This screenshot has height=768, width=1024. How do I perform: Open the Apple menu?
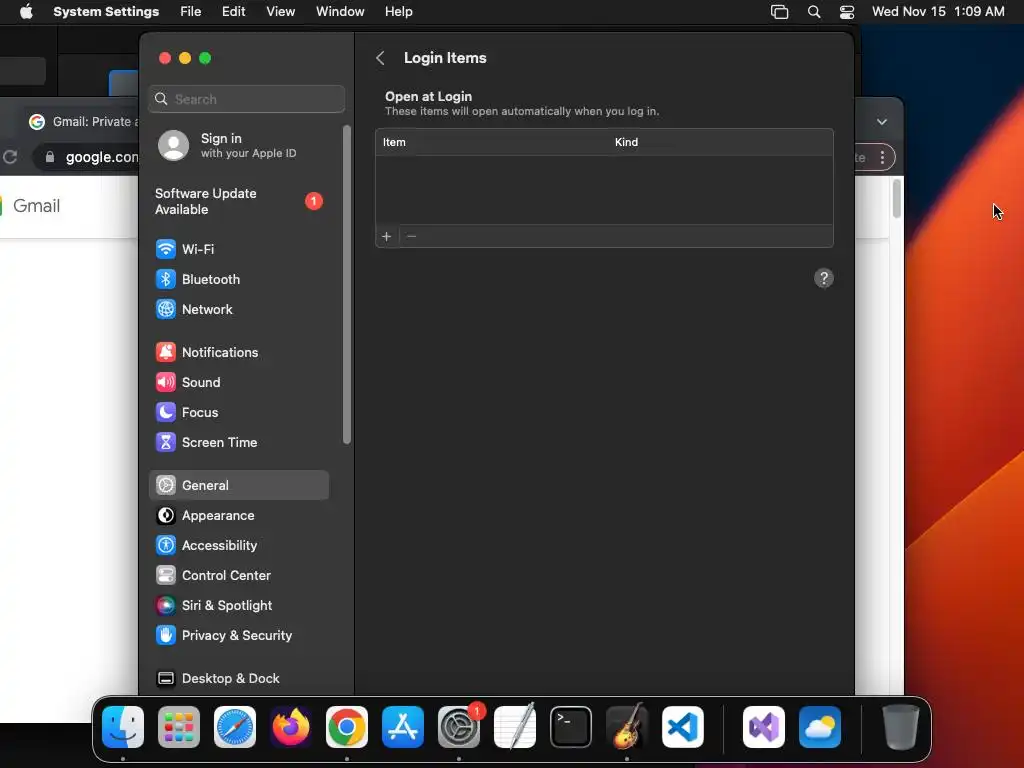(x=26, y=12)
